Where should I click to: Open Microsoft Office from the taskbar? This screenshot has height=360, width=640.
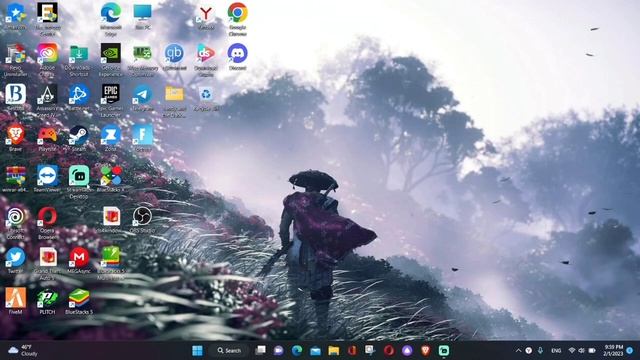352,351
